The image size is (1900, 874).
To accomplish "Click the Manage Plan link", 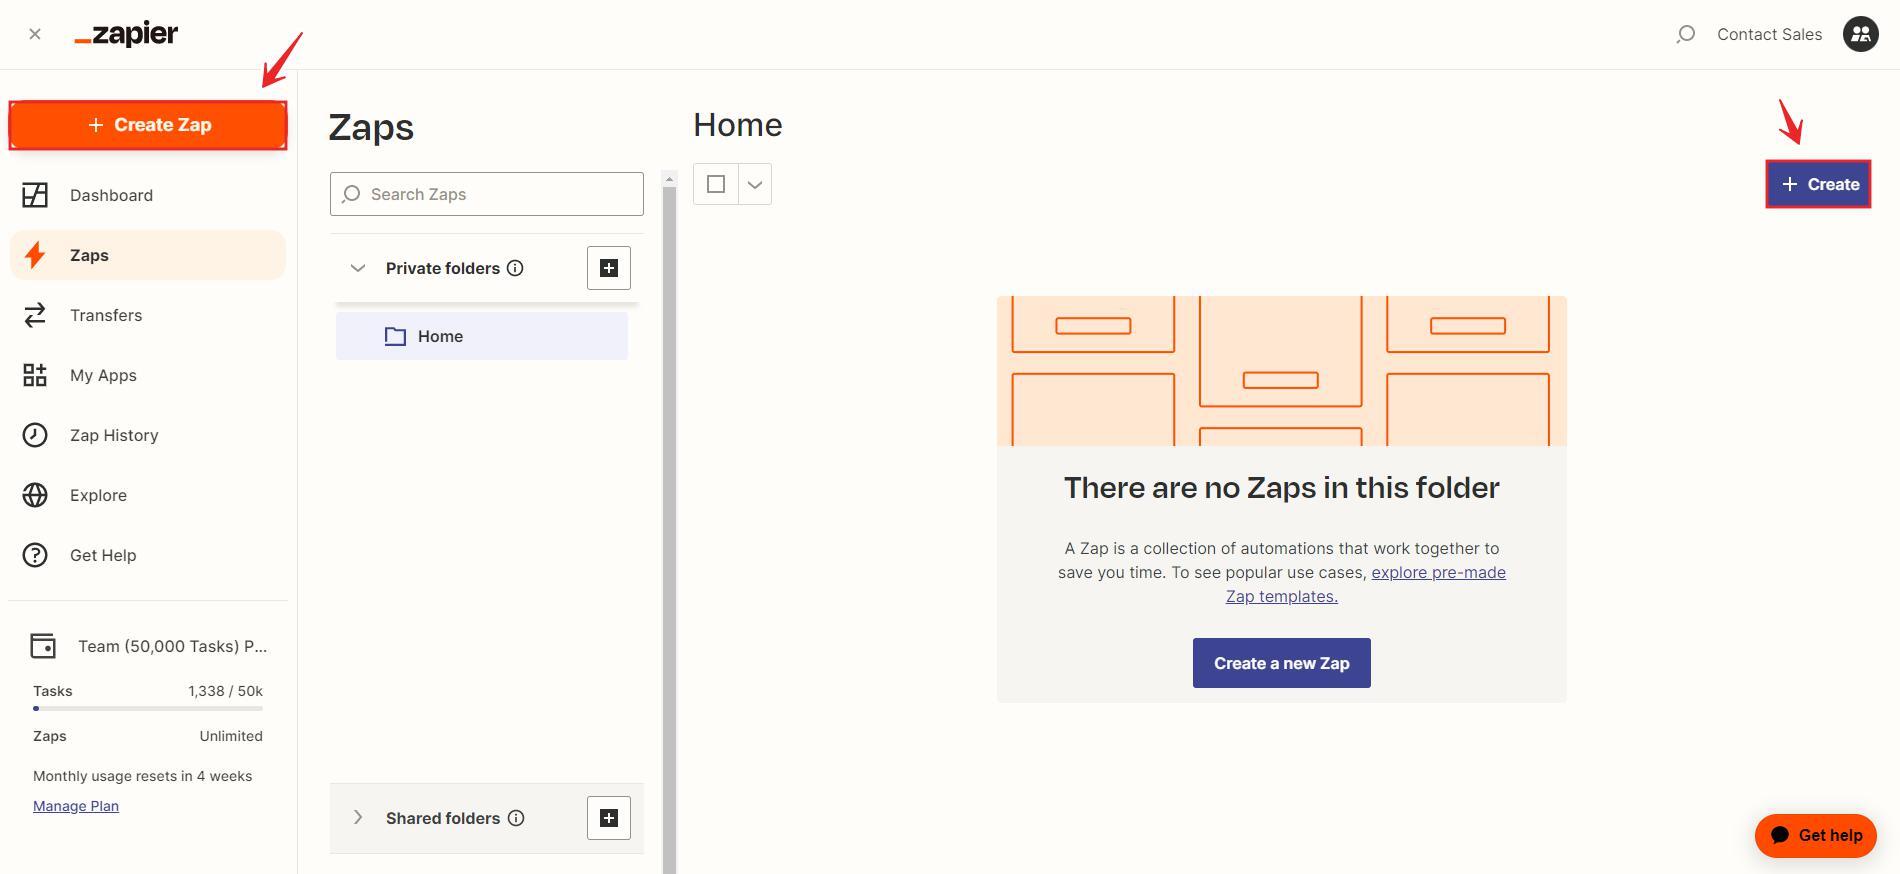I will pyautogui.click(x=76, y=806).
